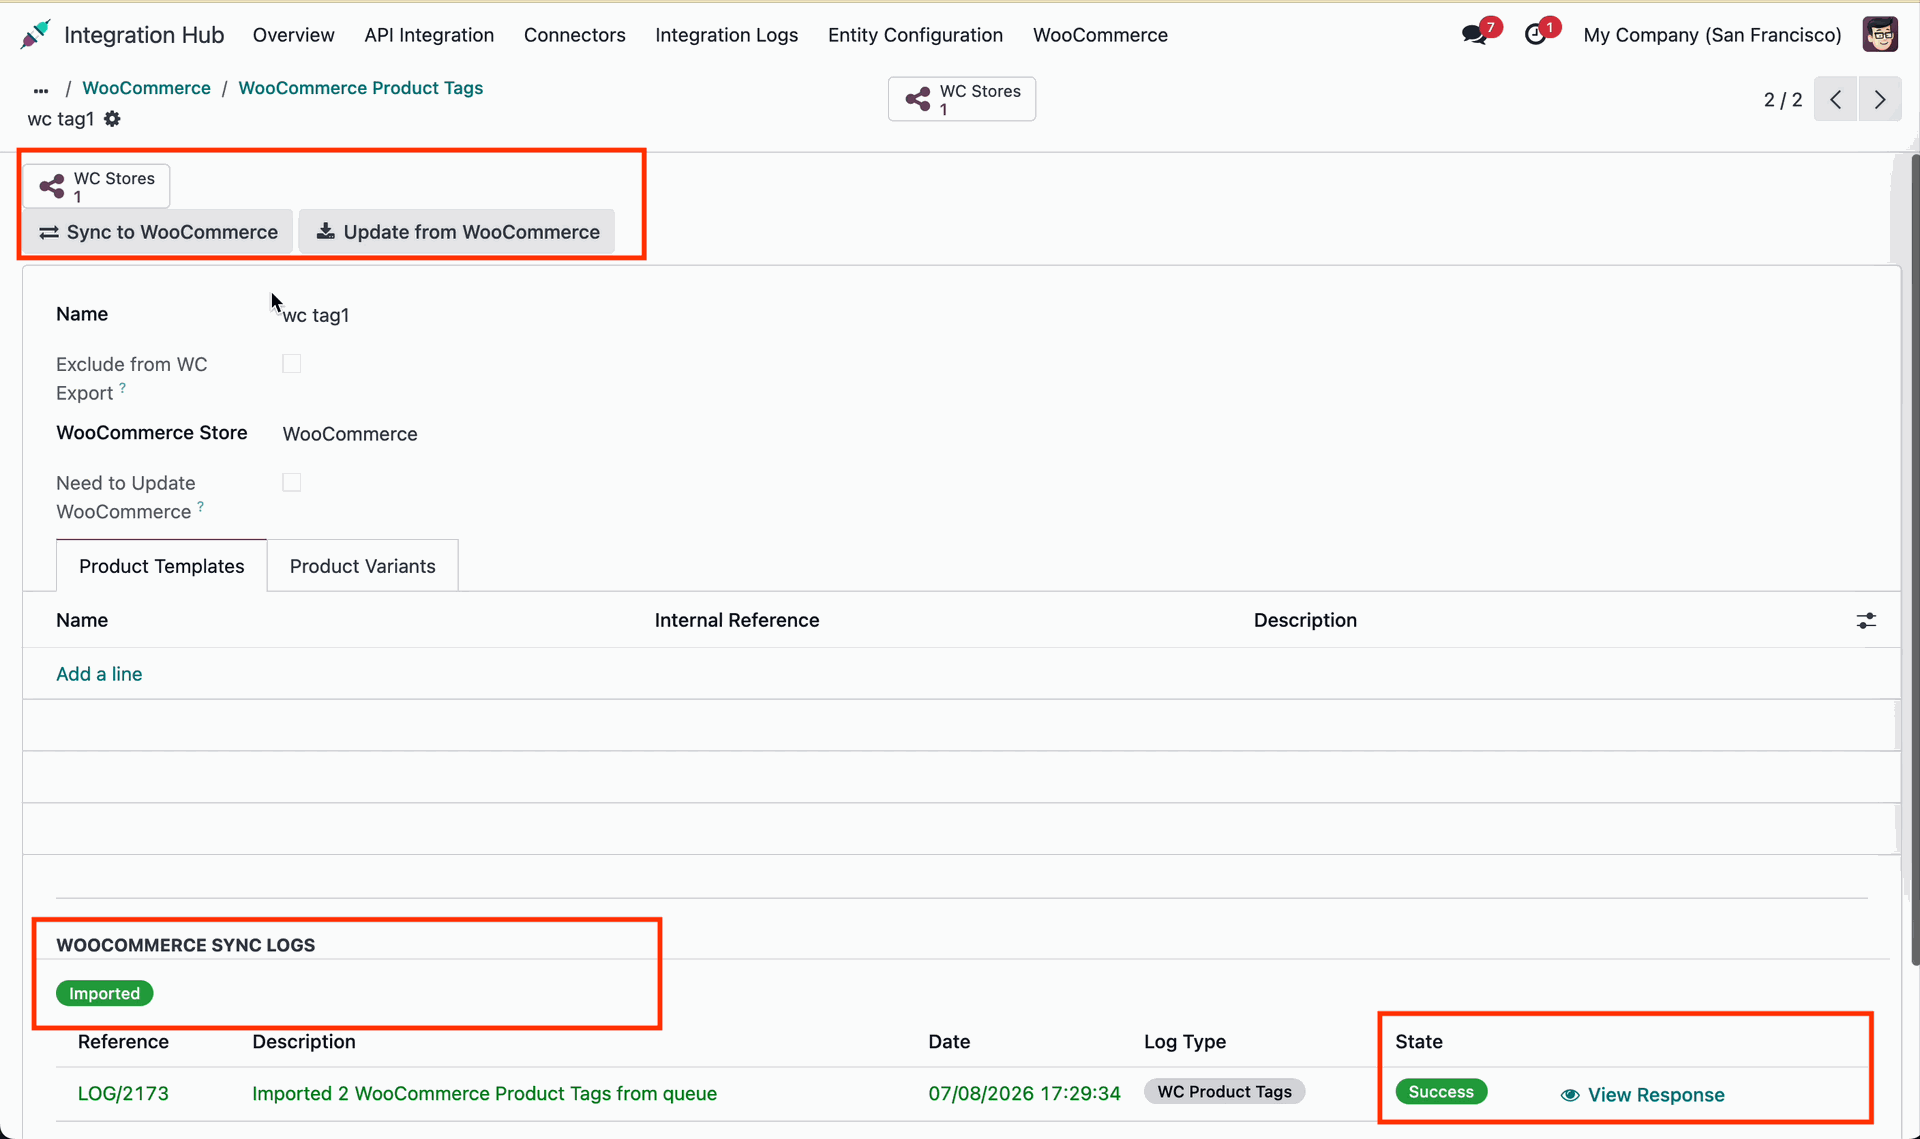Screen dimensions: 1920x1139
Task: Click the WooCommerce breadcrumb link
Action: [146, 88]
